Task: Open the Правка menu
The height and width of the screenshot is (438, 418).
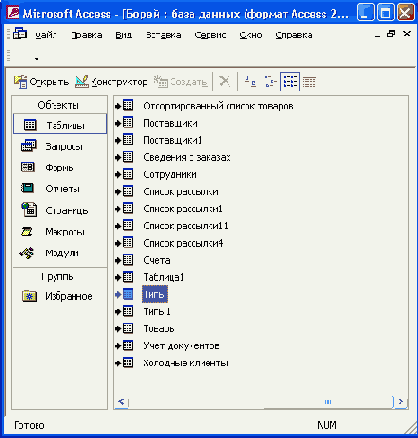Action: click(87, 35)
